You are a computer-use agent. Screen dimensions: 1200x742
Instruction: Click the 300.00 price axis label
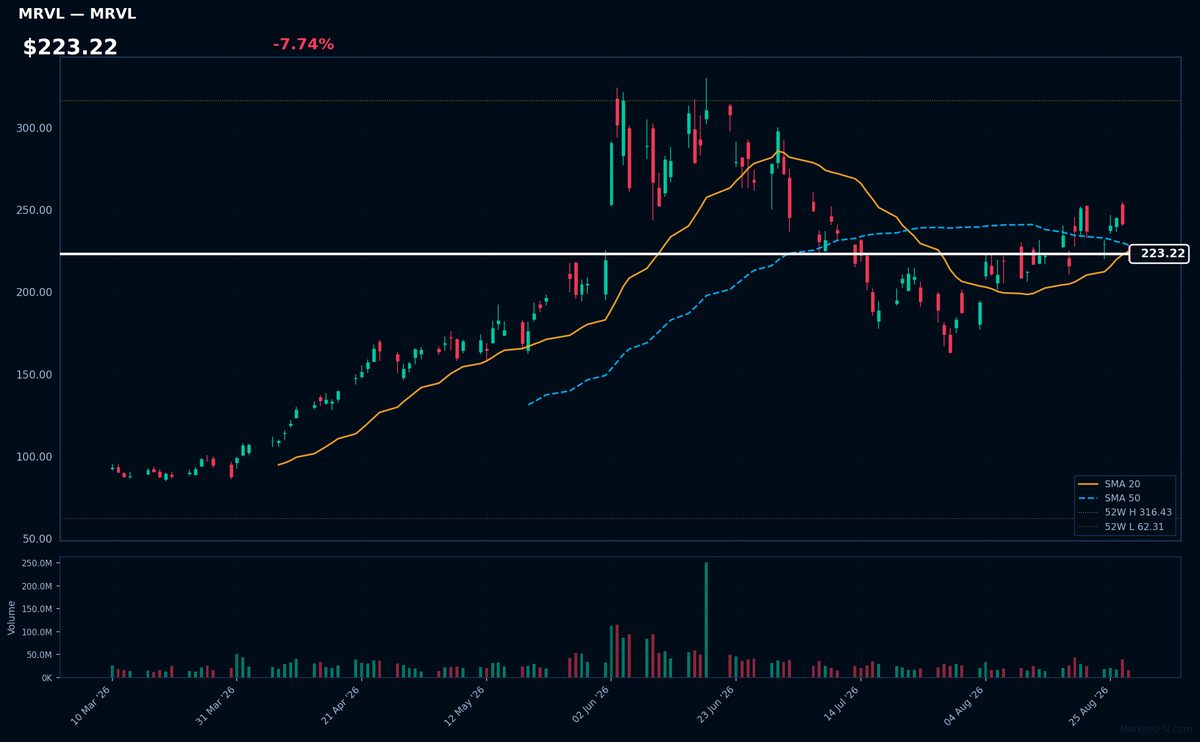(34, 129)
